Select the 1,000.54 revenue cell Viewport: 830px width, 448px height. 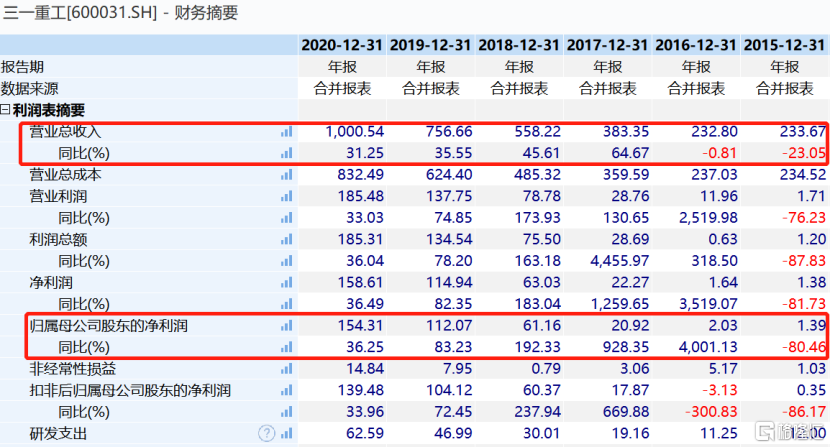point(354,132)
